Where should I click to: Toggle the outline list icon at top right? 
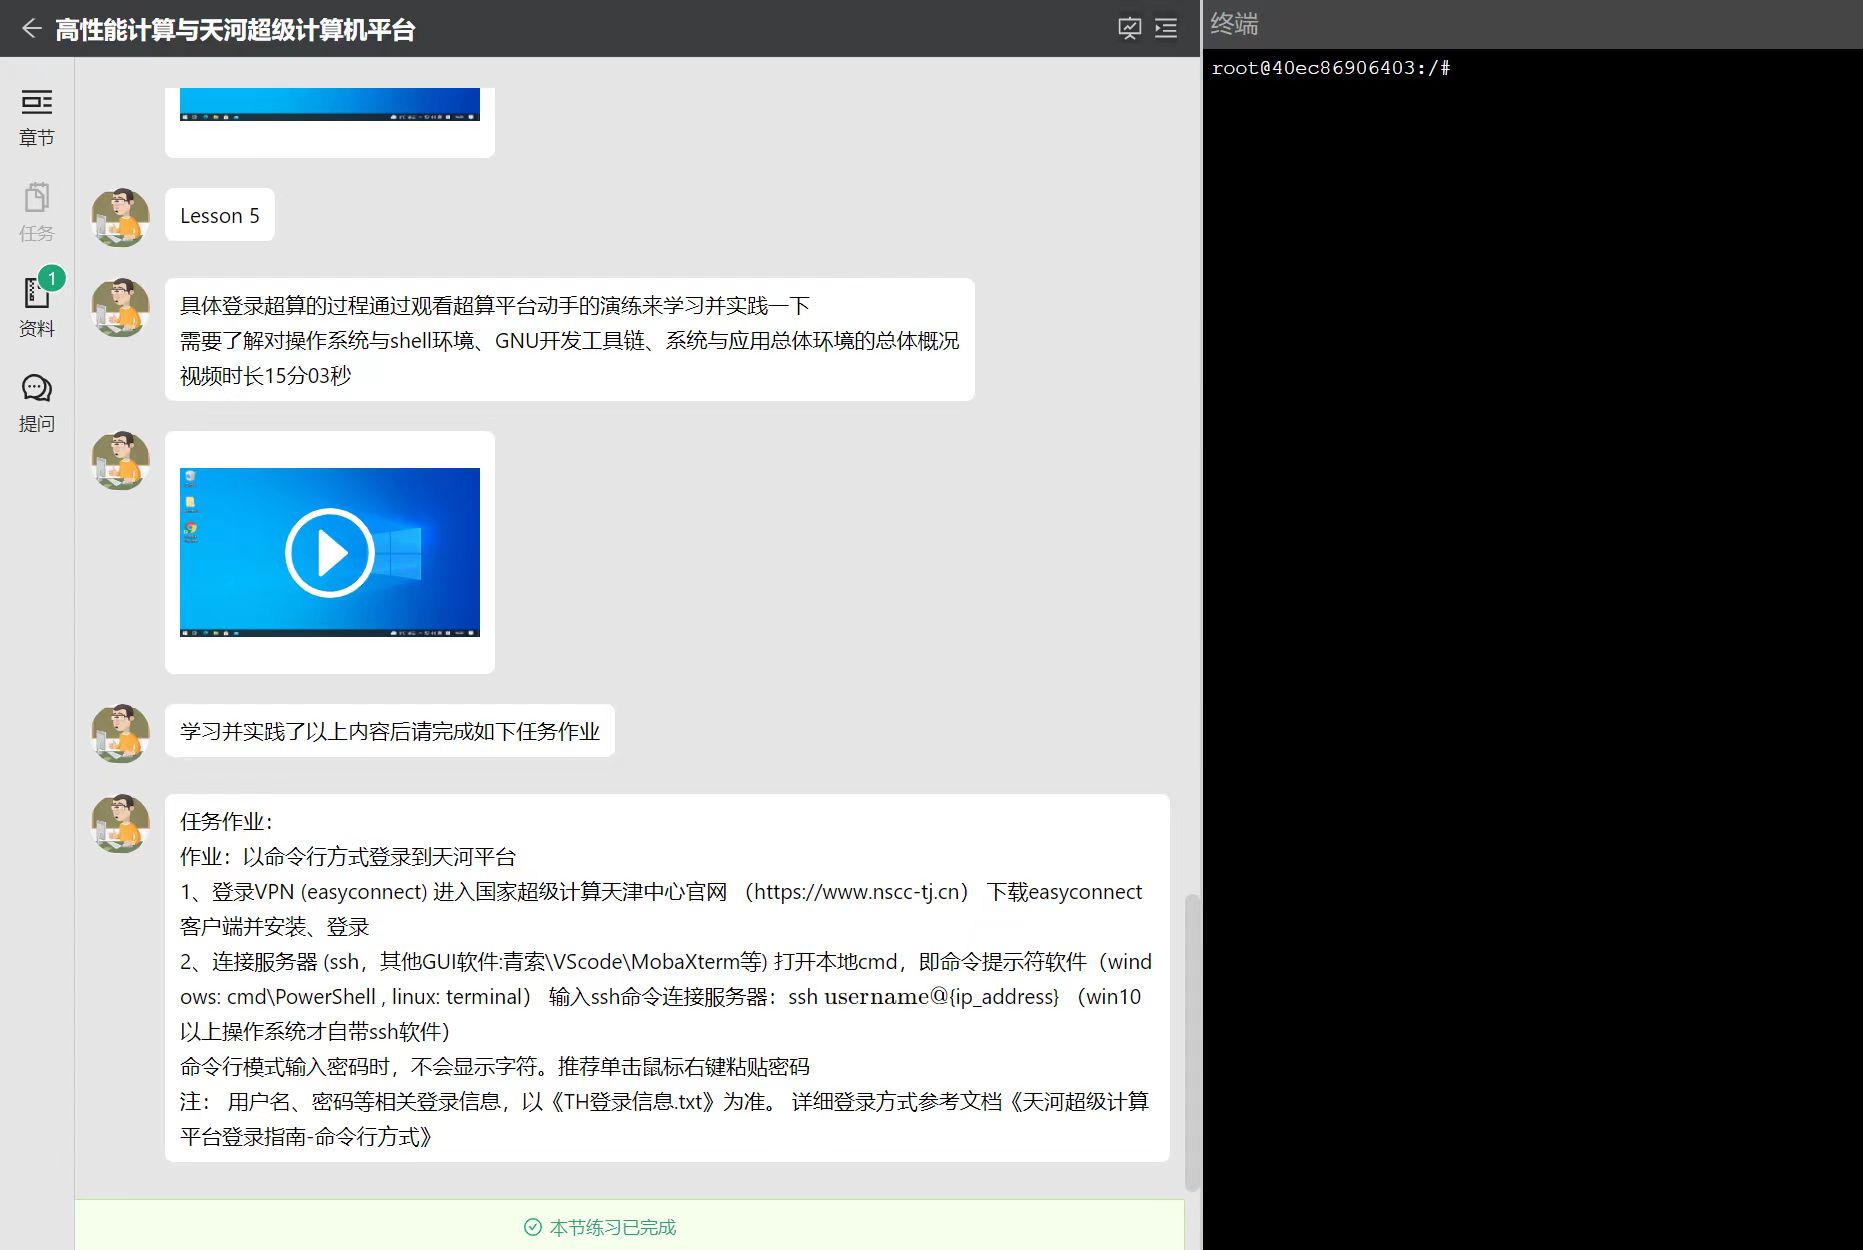coord(1166,29)
